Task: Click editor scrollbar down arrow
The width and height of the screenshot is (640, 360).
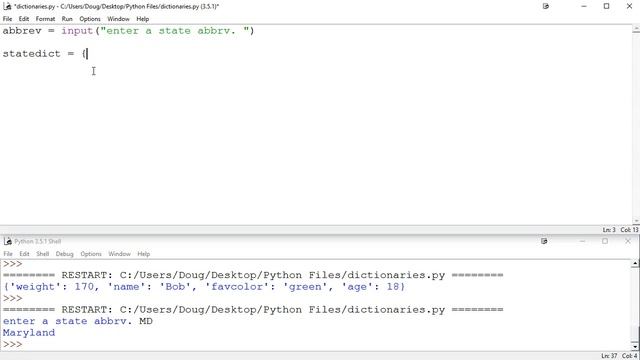Action: tap(636, 221)
